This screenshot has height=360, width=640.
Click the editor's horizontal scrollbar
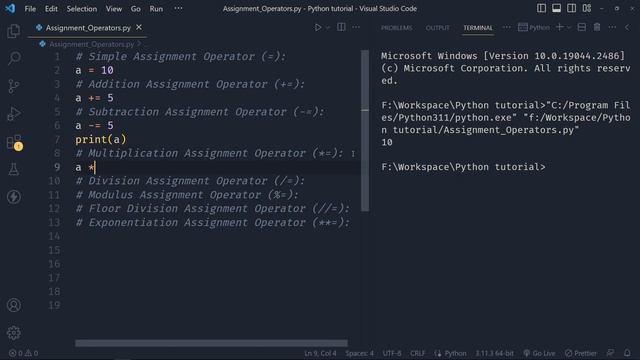pyautogui.click(x=211, y=343)
